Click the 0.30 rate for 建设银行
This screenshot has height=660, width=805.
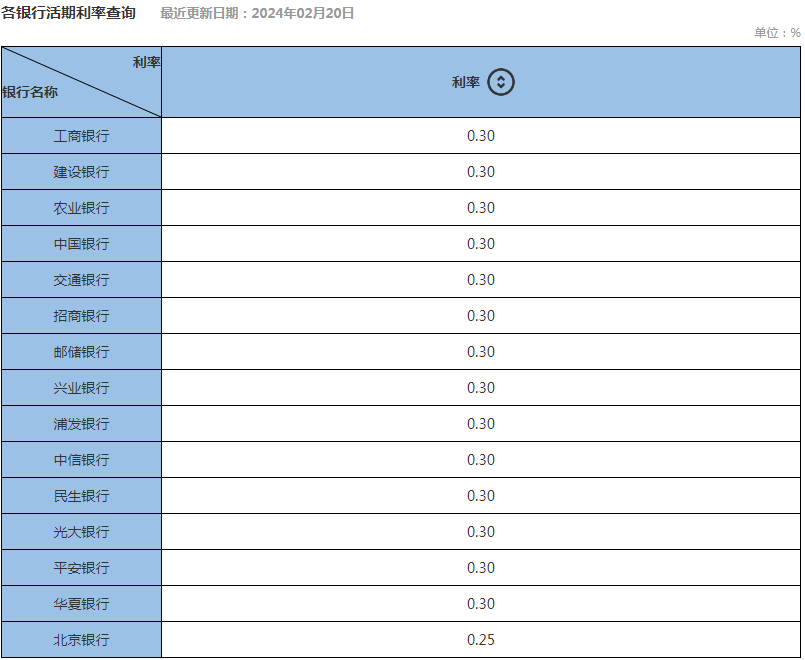[x=481, y=172]
